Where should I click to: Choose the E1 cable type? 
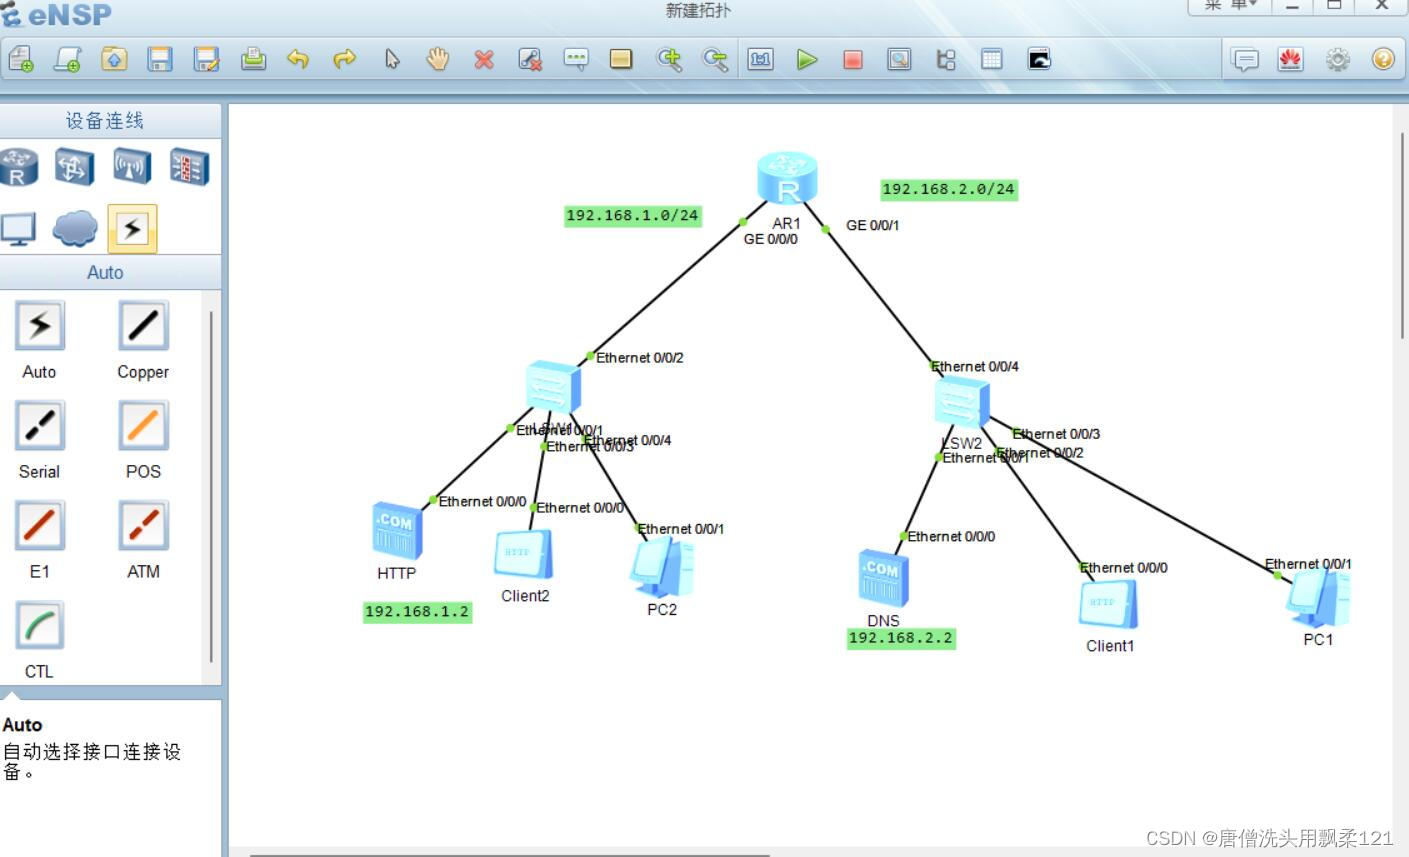point(40,526)
